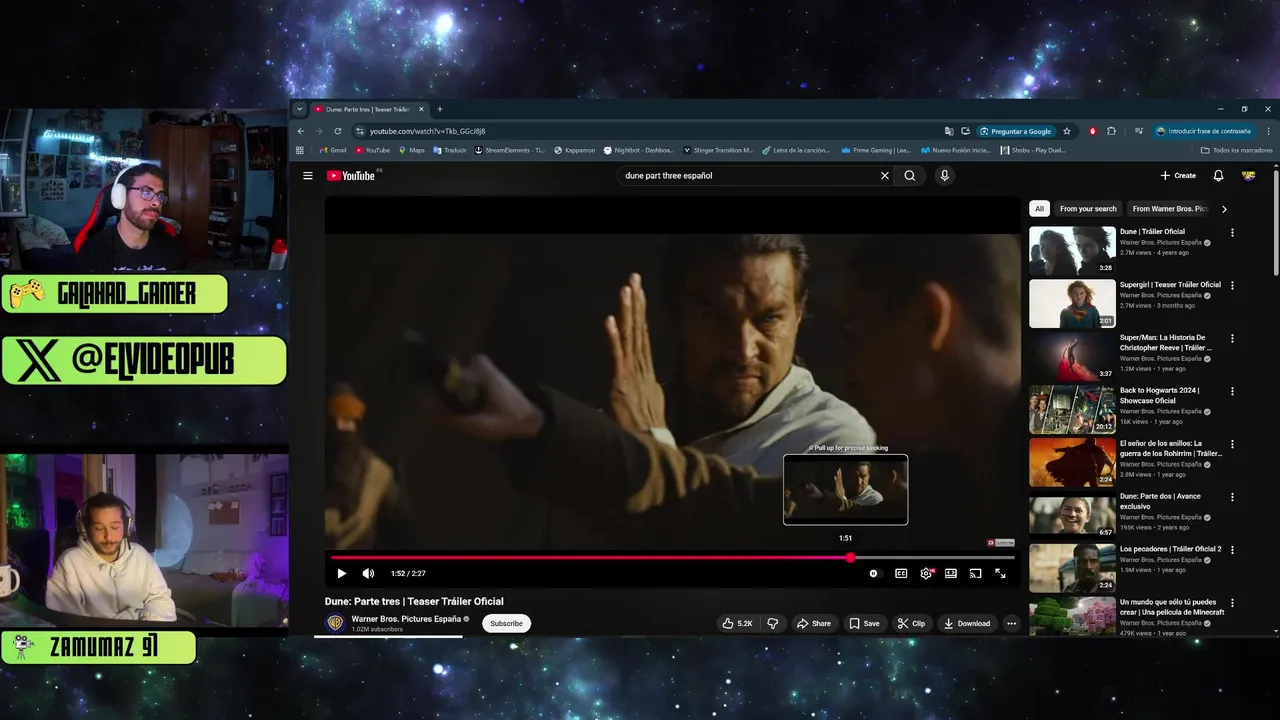Like the video with 5.2K likes
This screenshot has height=720, width=1280.
click(x=738, y=624)
